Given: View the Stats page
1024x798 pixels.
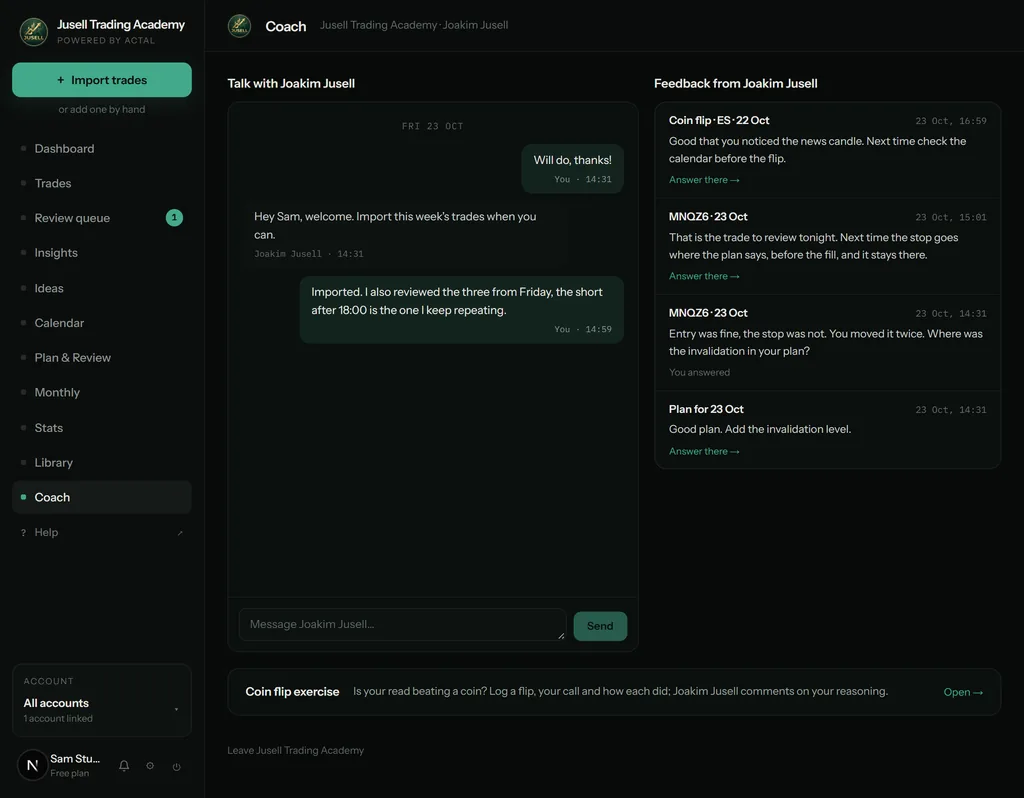Looking at the screenshot, I should pyautogui.click(x=102, y=428).
